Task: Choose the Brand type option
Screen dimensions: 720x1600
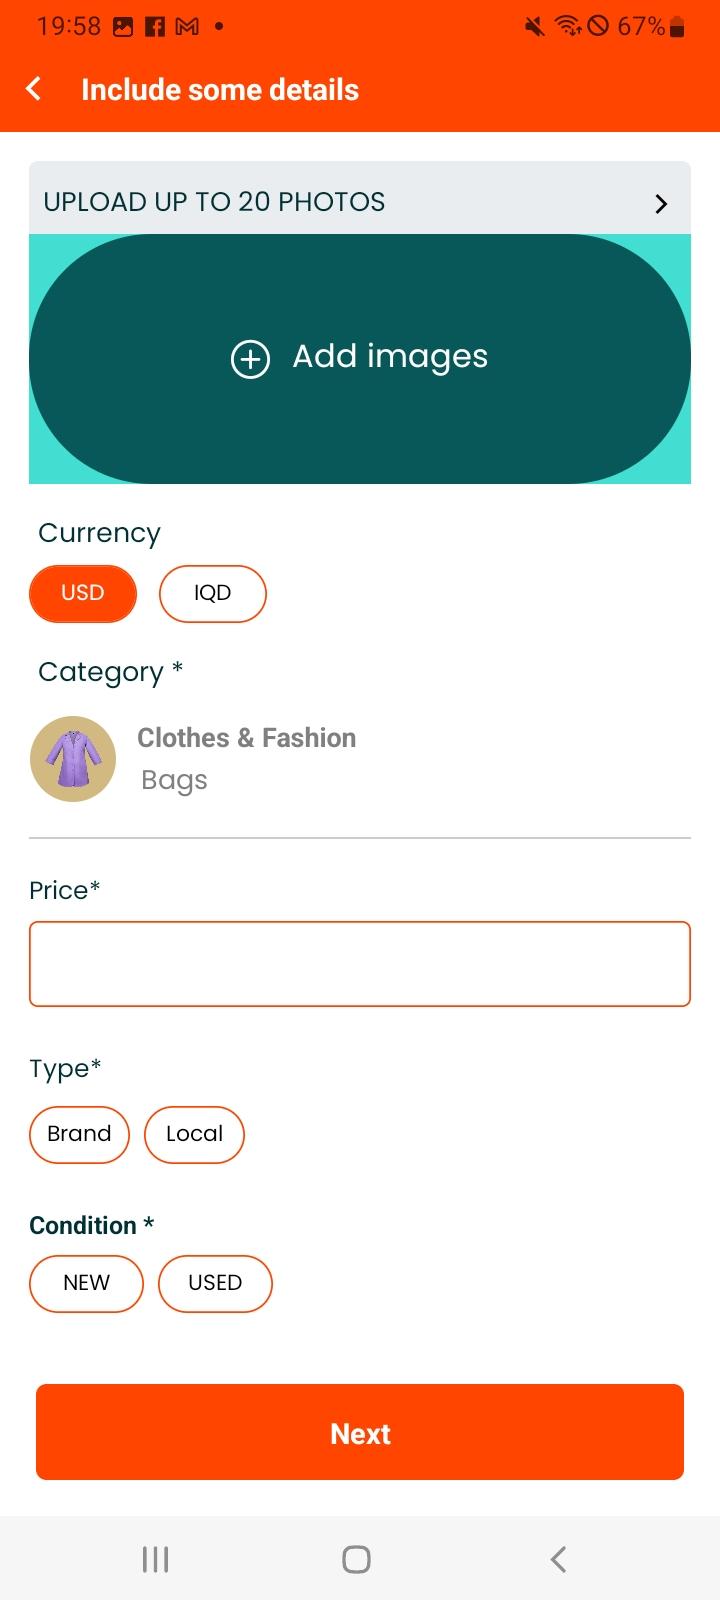Action: (x=79, y=1134)
